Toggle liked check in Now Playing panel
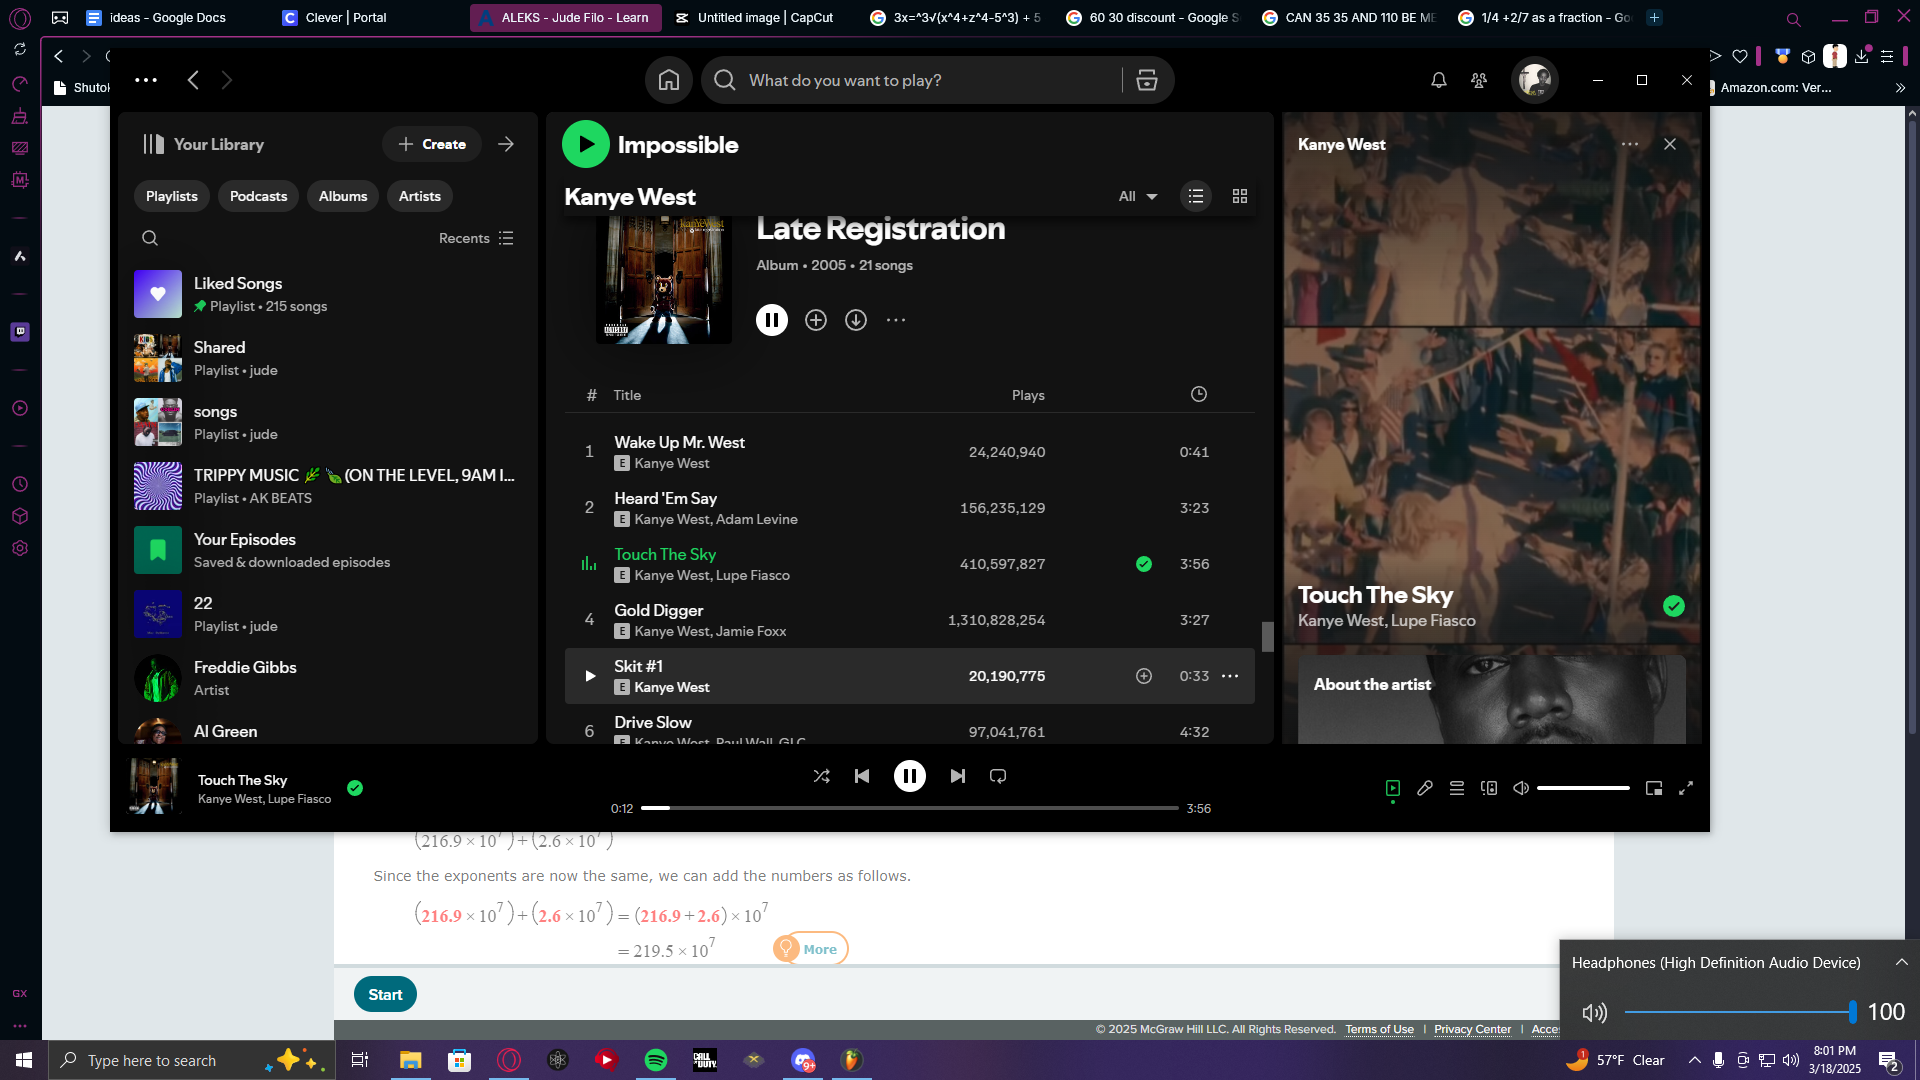This screenshot has width=1920, height=1080. coord(1674,606)
